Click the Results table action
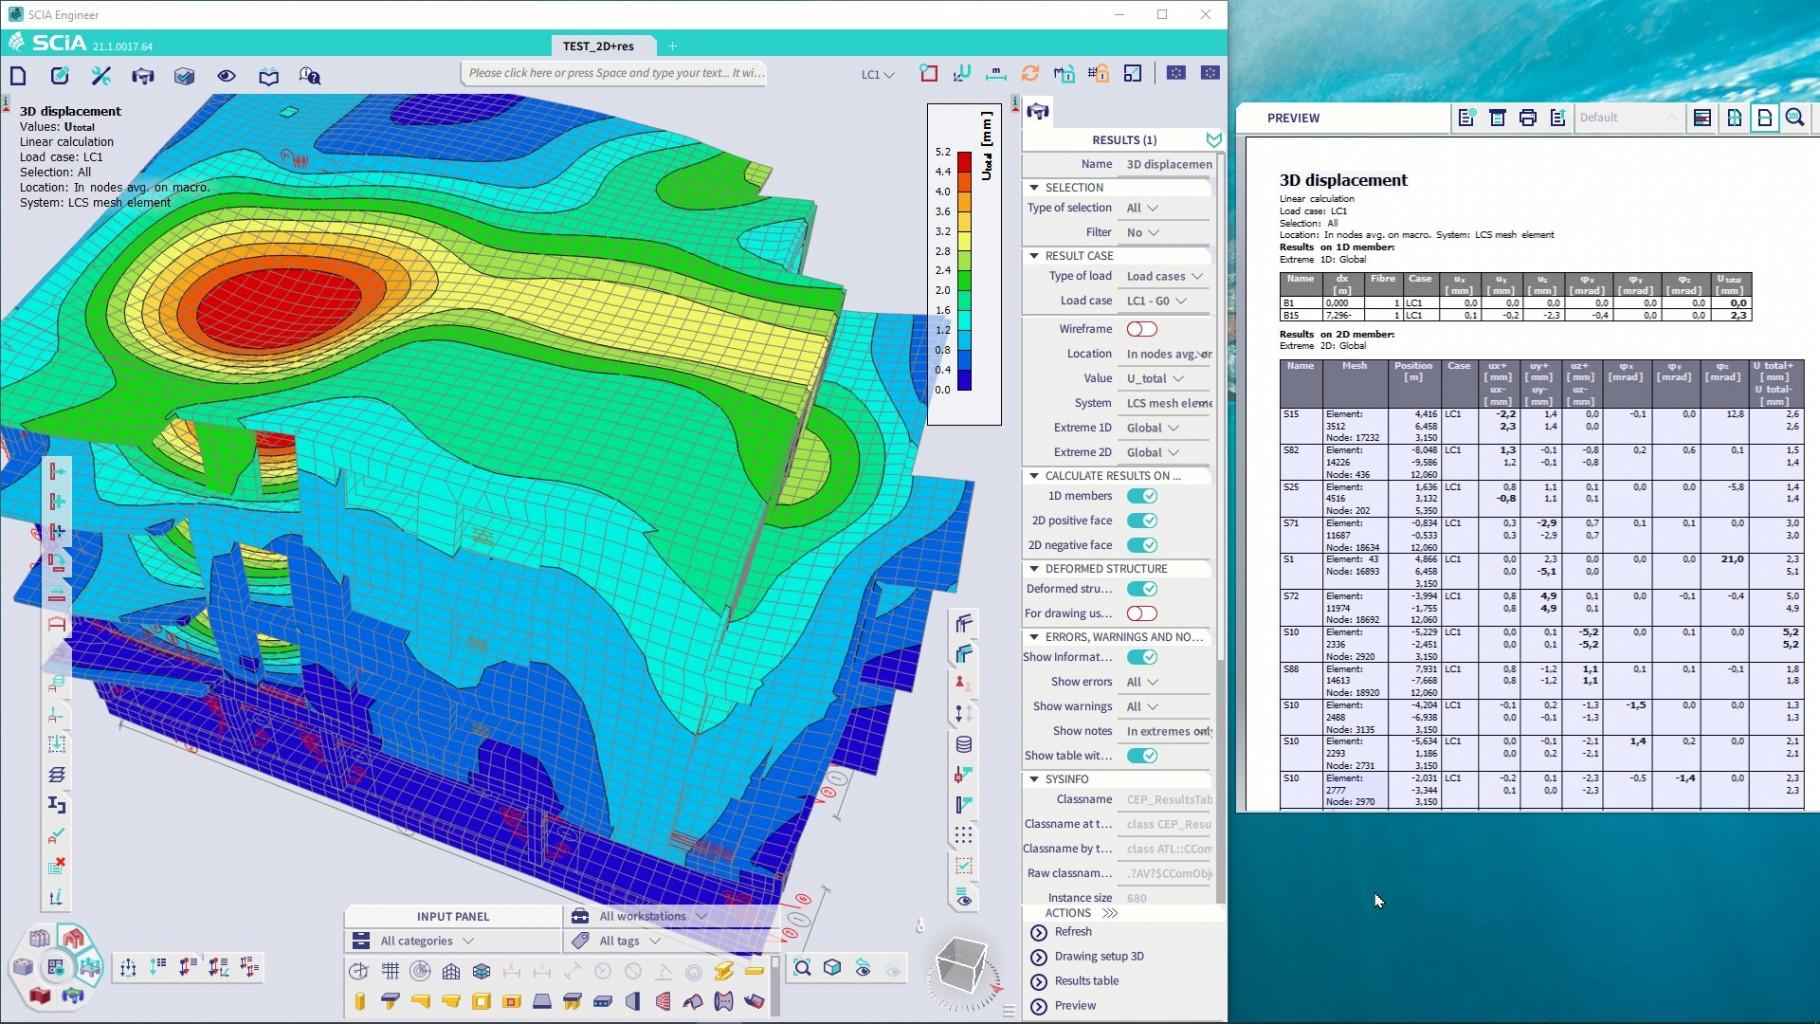 [1086, 981]
